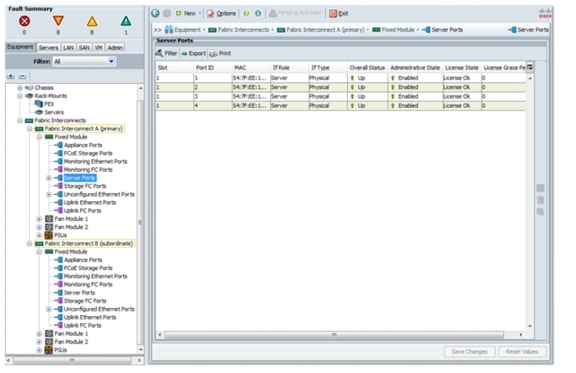The image size is (576, 373).
Task: Select Storage FC Ports under Fabric Interconnect B
Action: (84, 301)
